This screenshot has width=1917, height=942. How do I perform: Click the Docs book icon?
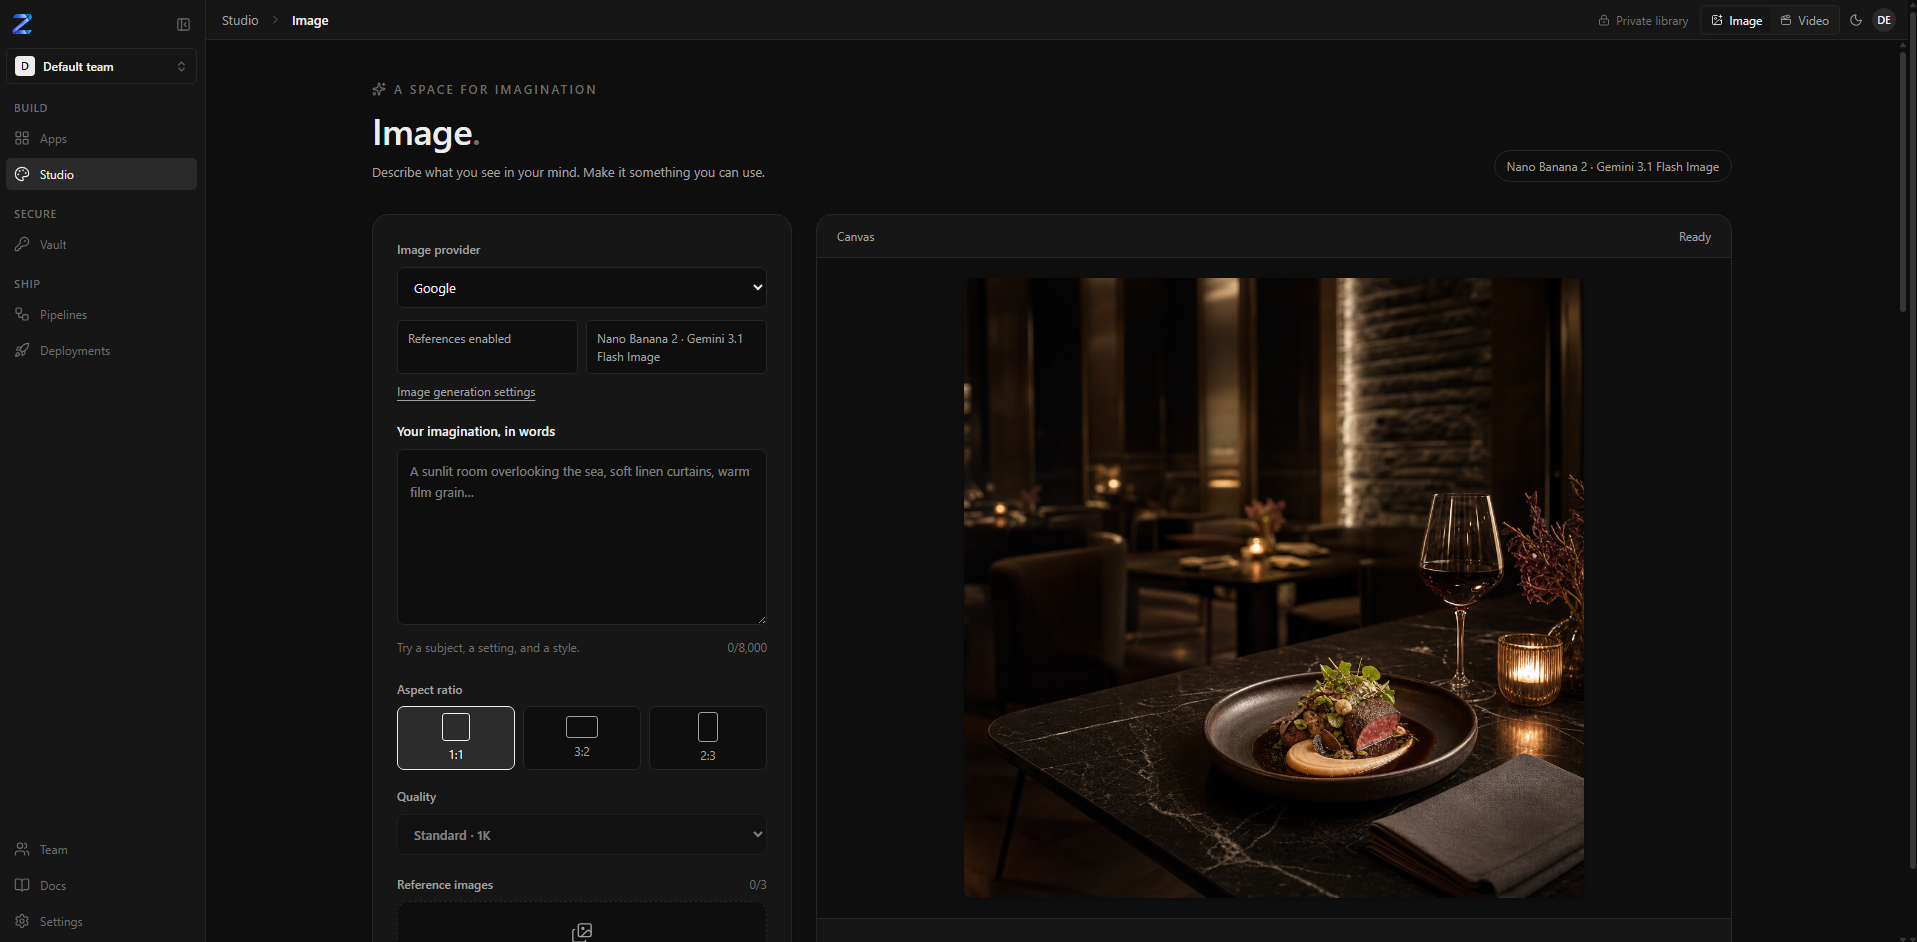[22, 885]
